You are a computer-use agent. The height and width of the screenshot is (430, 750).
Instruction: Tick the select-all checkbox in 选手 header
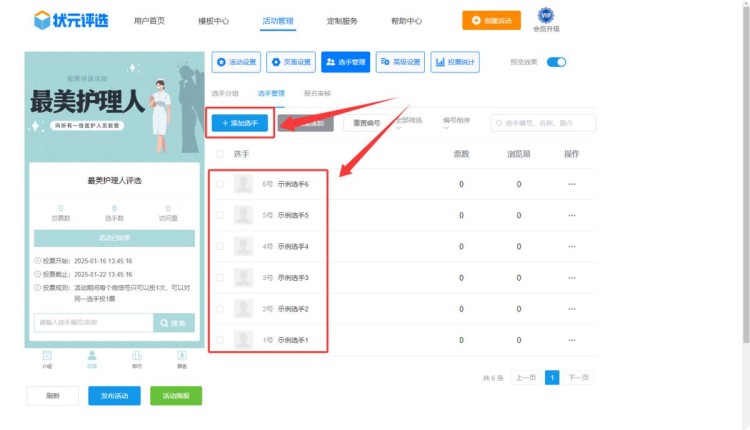220,154
